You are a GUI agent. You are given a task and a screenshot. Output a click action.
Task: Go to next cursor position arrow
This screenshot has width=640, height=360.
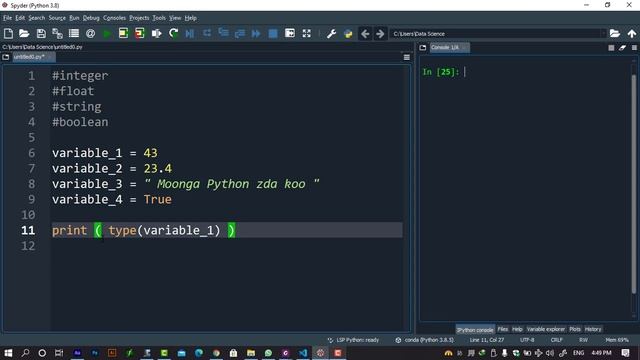point(380,33)
